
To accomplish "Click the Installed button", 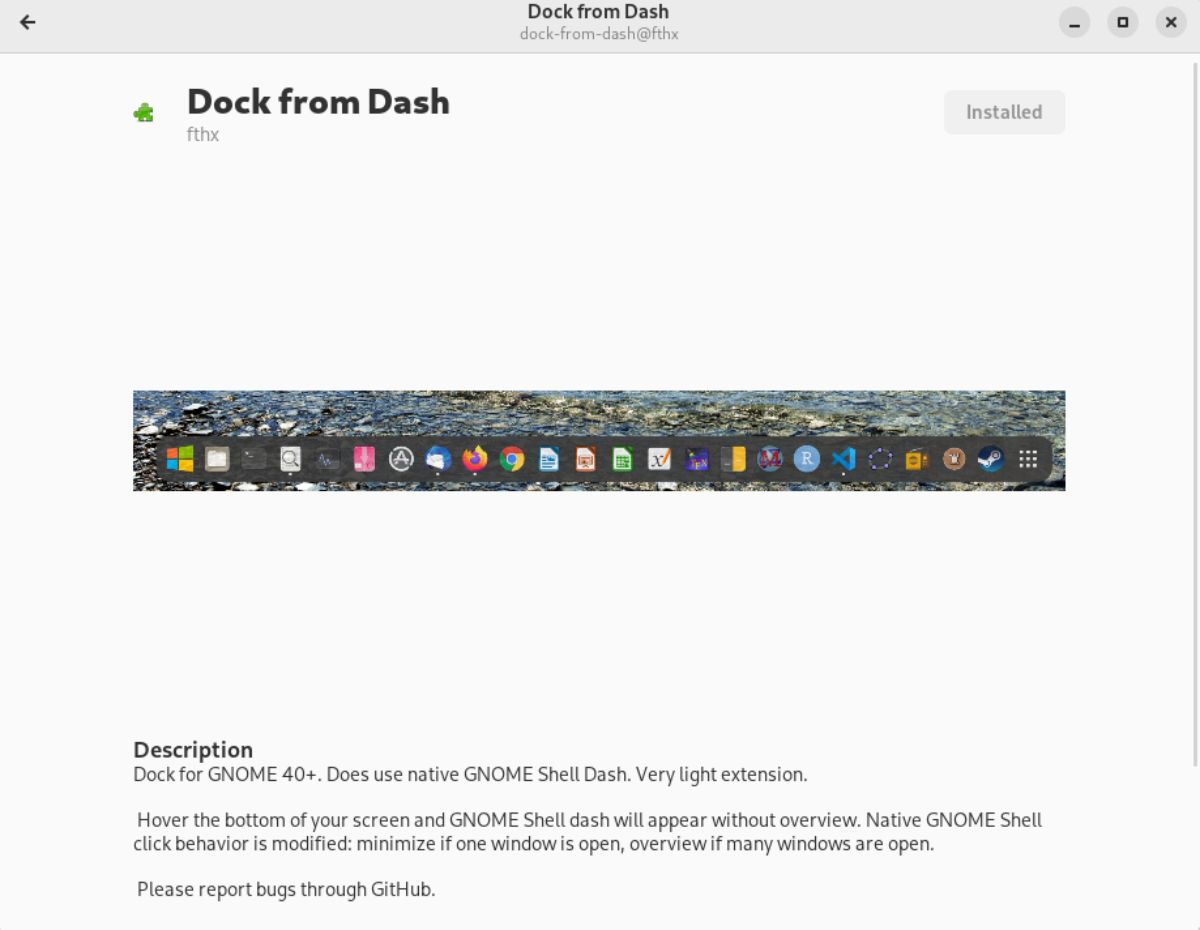I will click(1004, 112).
